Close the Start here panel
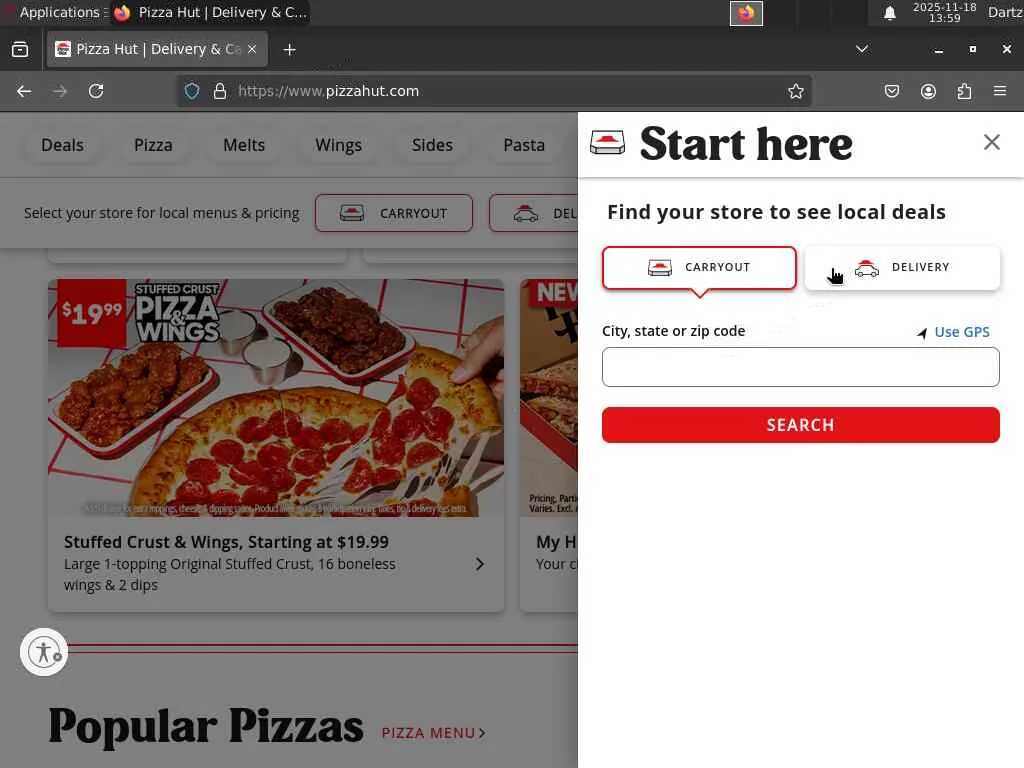 (991, 142)
